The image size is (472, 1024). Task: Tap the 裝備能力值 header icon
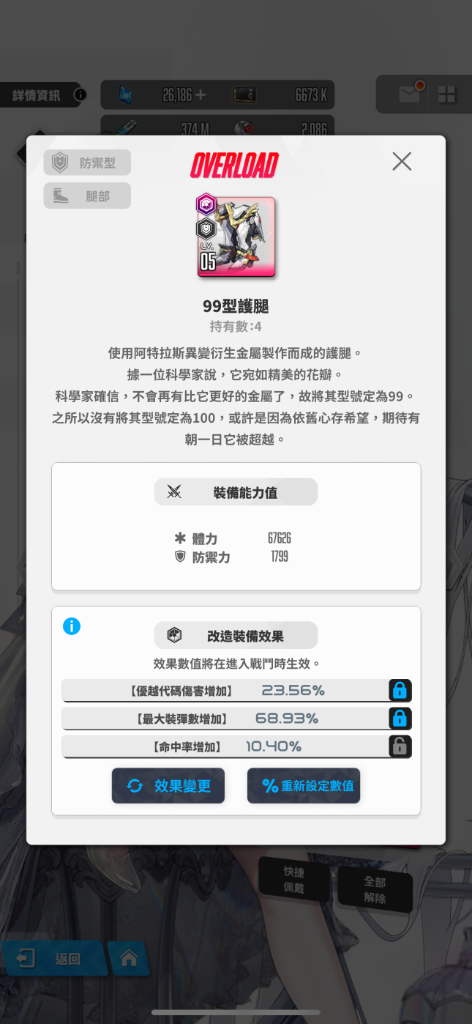[x=174, y=492]
